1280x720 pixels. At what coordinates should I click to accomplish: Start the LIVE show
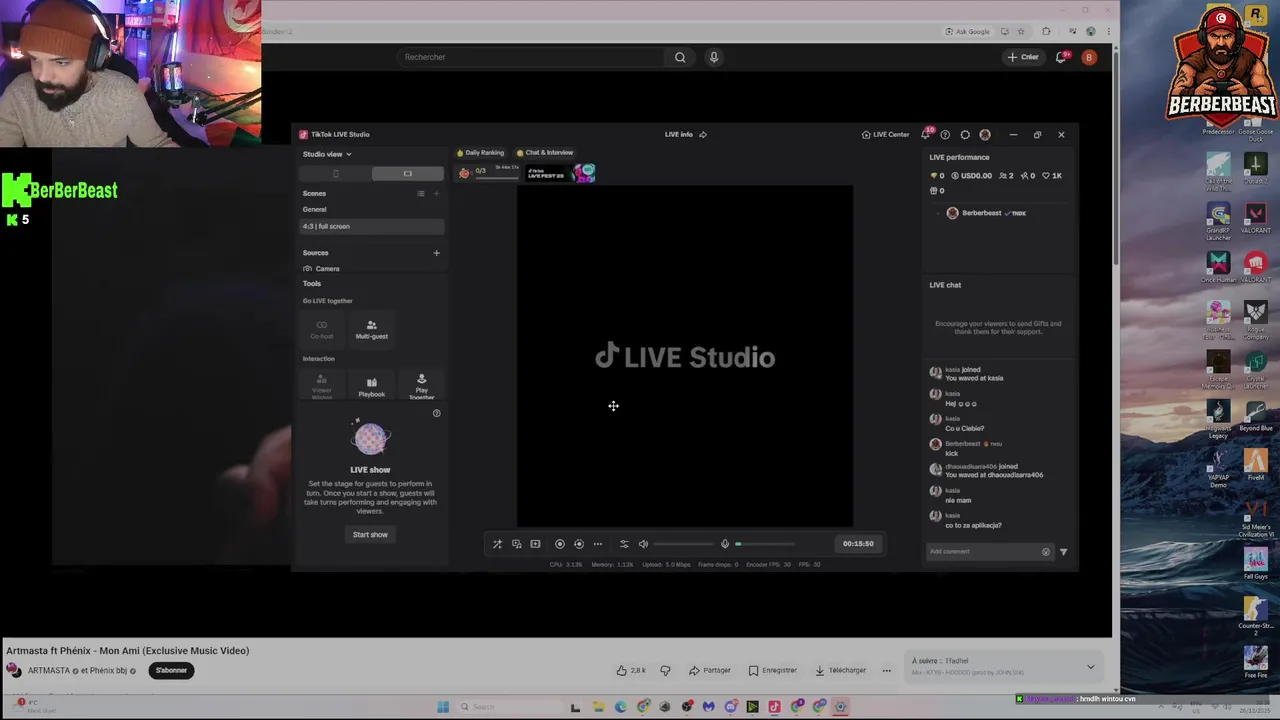(370, 535)
